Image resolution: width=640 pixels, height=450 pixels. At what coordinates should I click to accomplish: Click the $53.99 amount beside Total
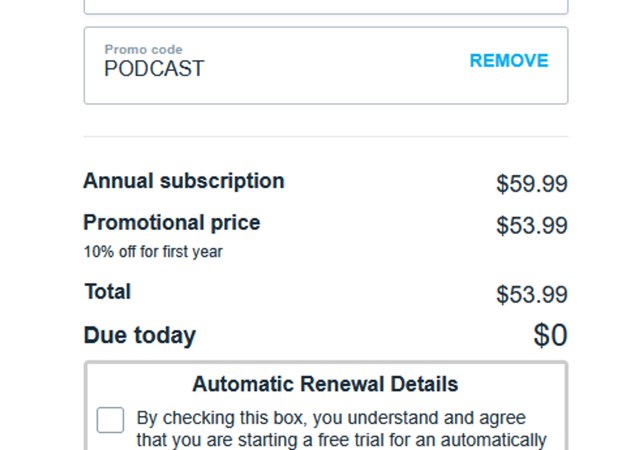point(531,295)
